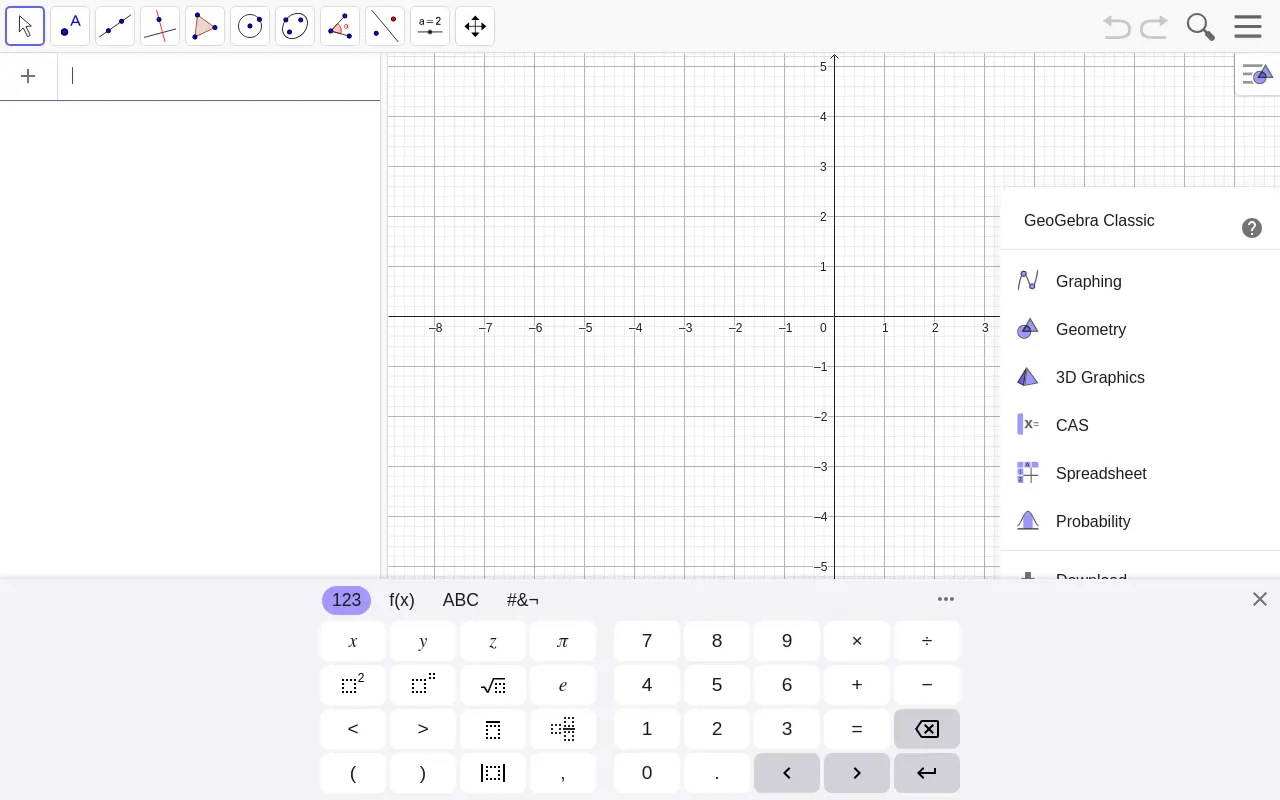Image resolution: width=1280 pixels, height=800 pixels.
Task: Tap the division key
Action: tap(927, 641)
